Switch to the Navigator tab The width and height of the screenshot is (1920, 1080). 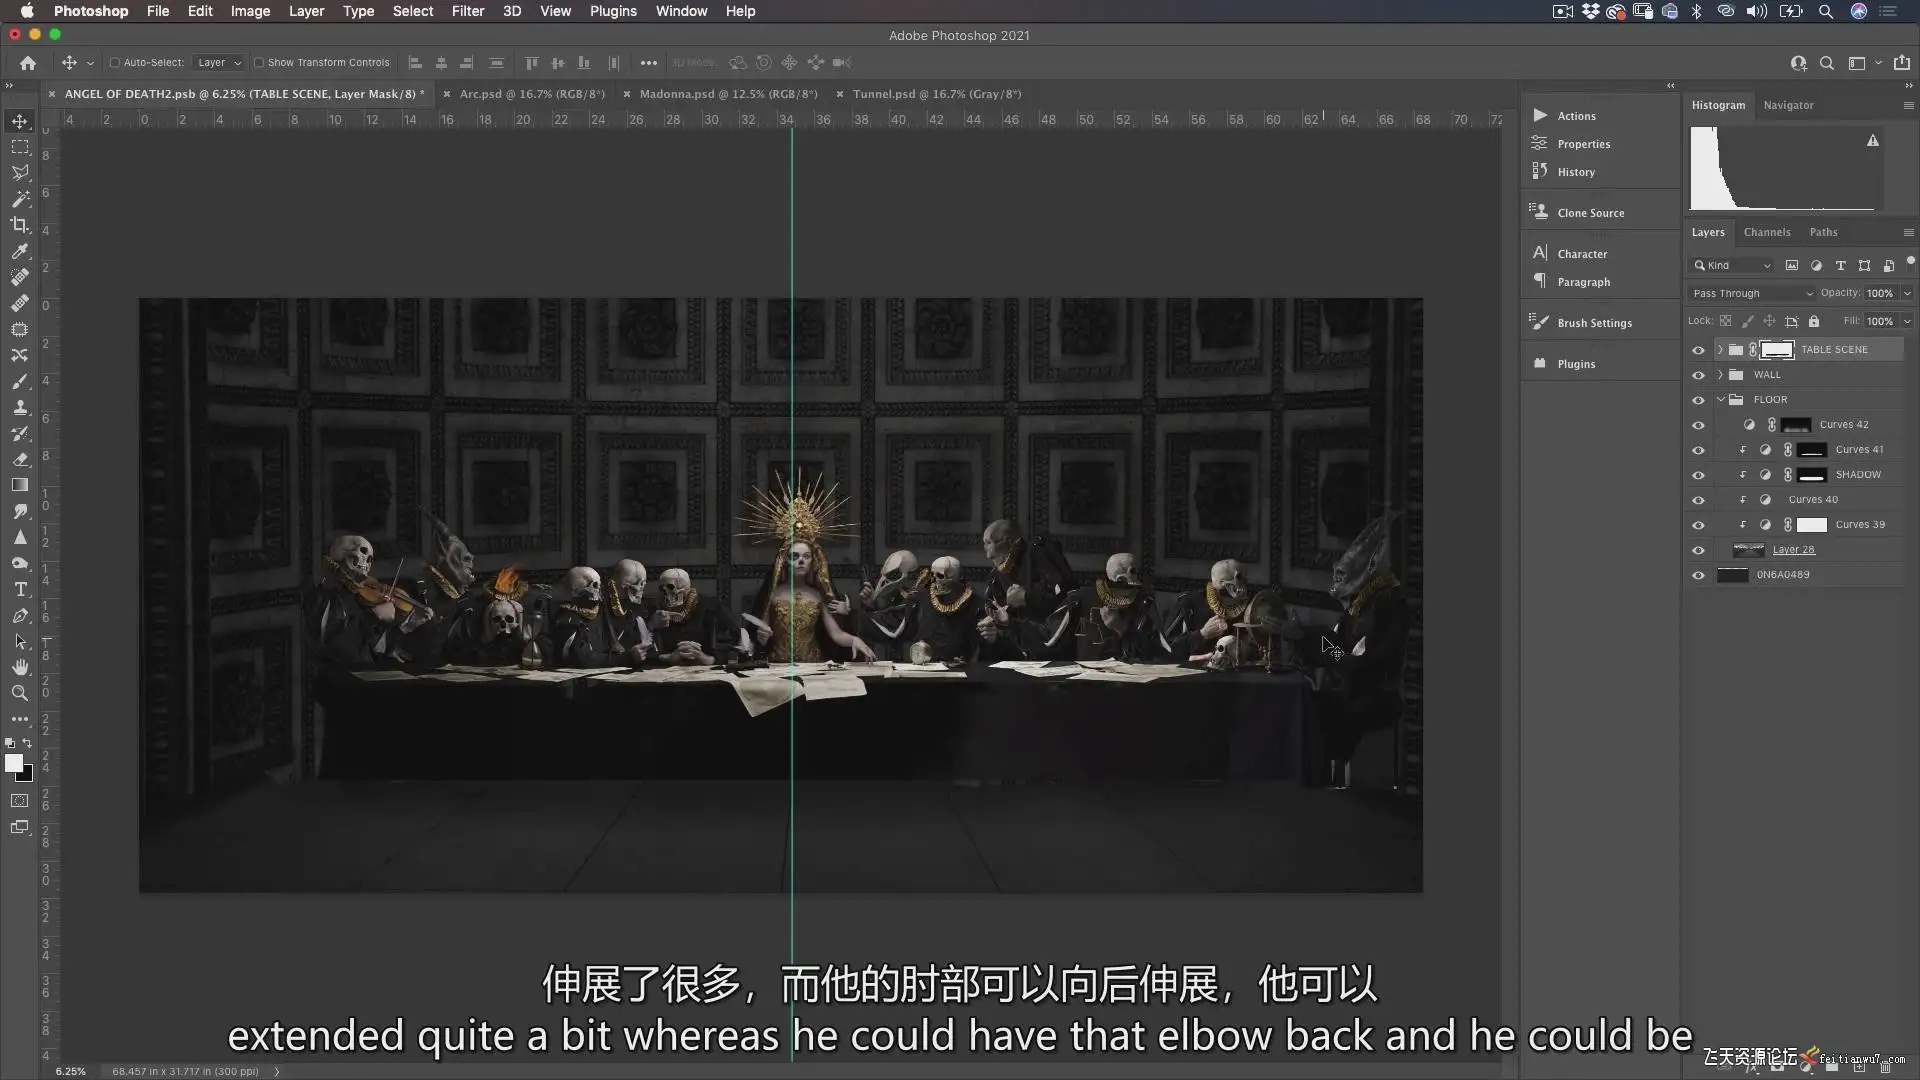[1788, 105]
